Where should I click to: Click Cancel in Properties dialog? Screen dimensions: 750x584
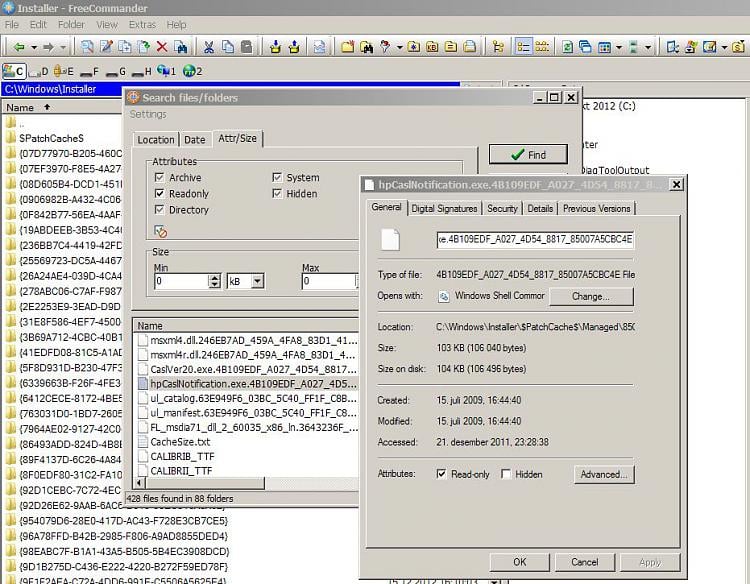(585, 562)
